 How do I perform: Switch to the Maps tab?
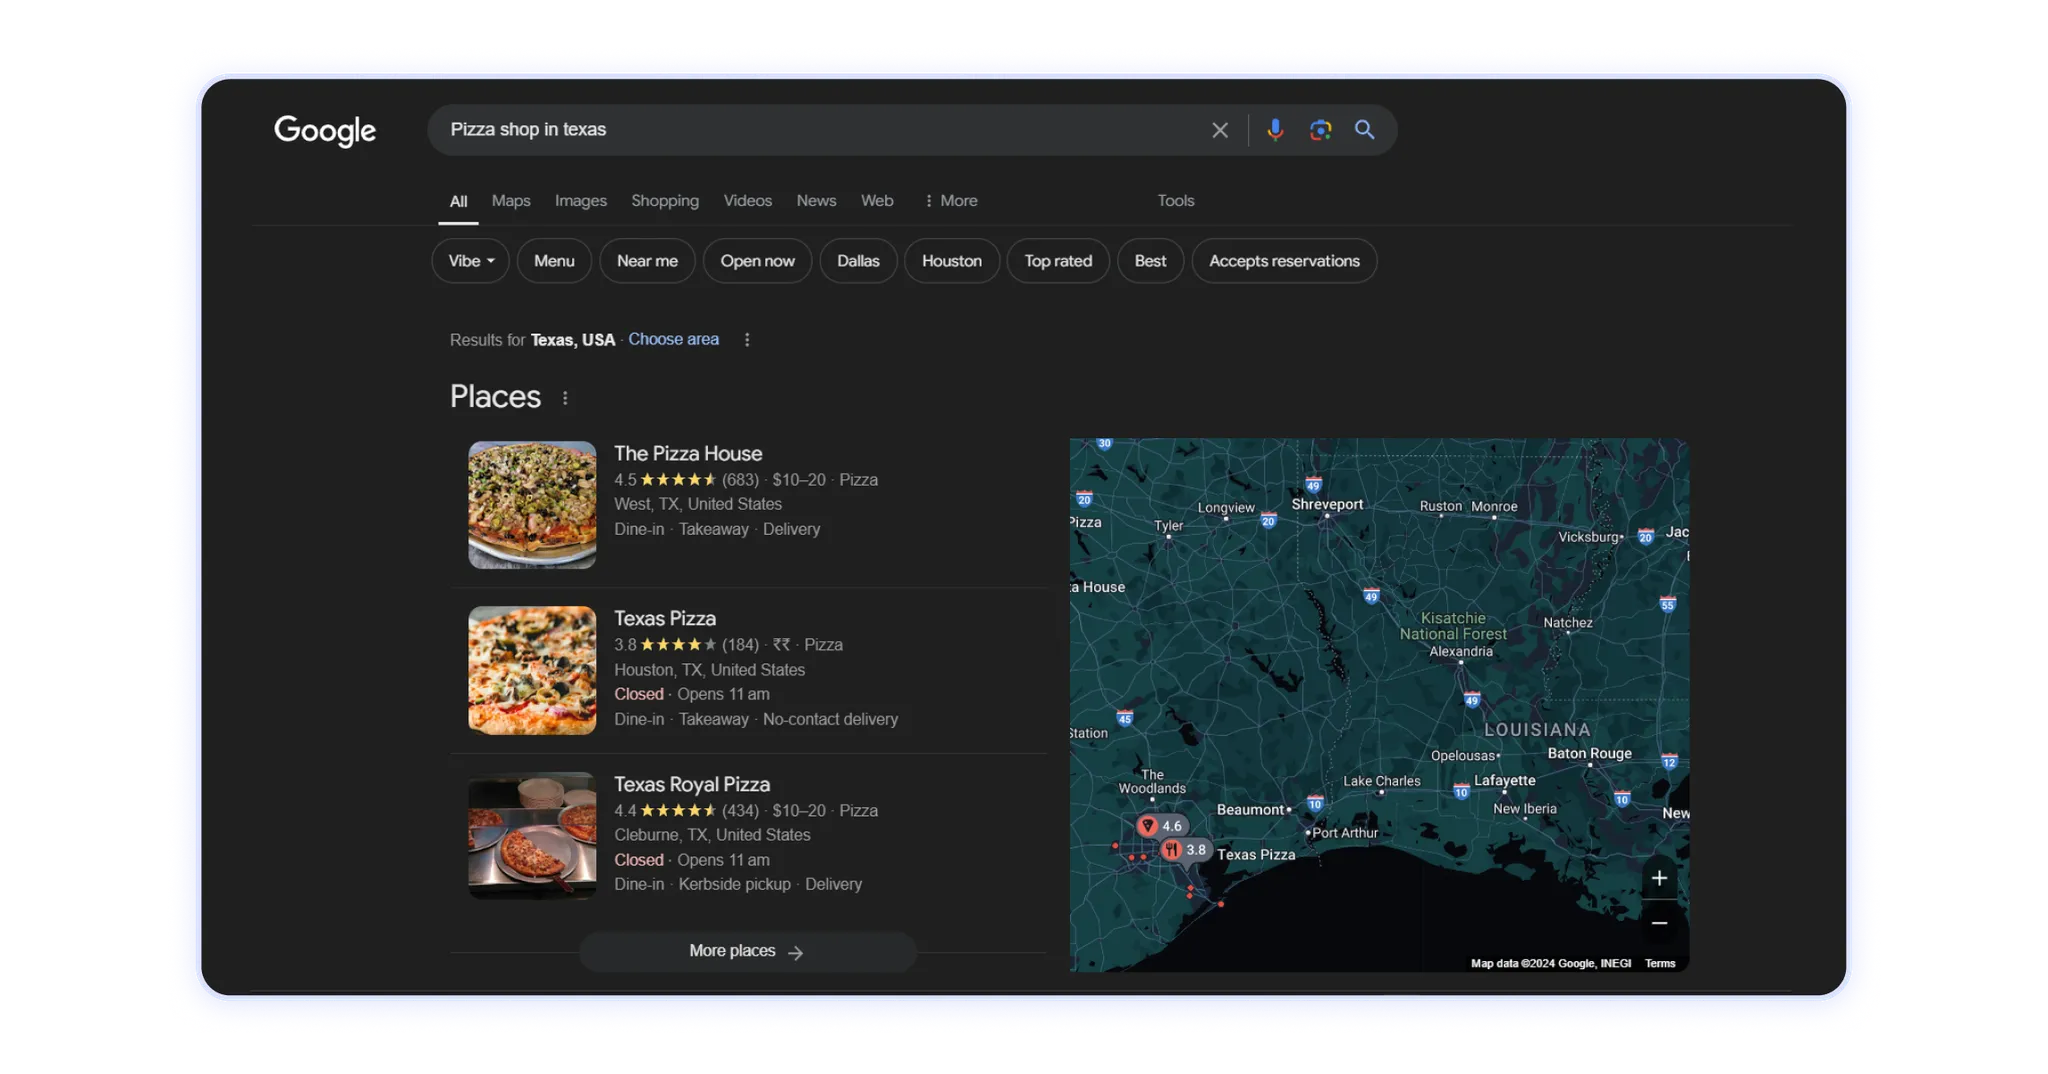[510, 201]
